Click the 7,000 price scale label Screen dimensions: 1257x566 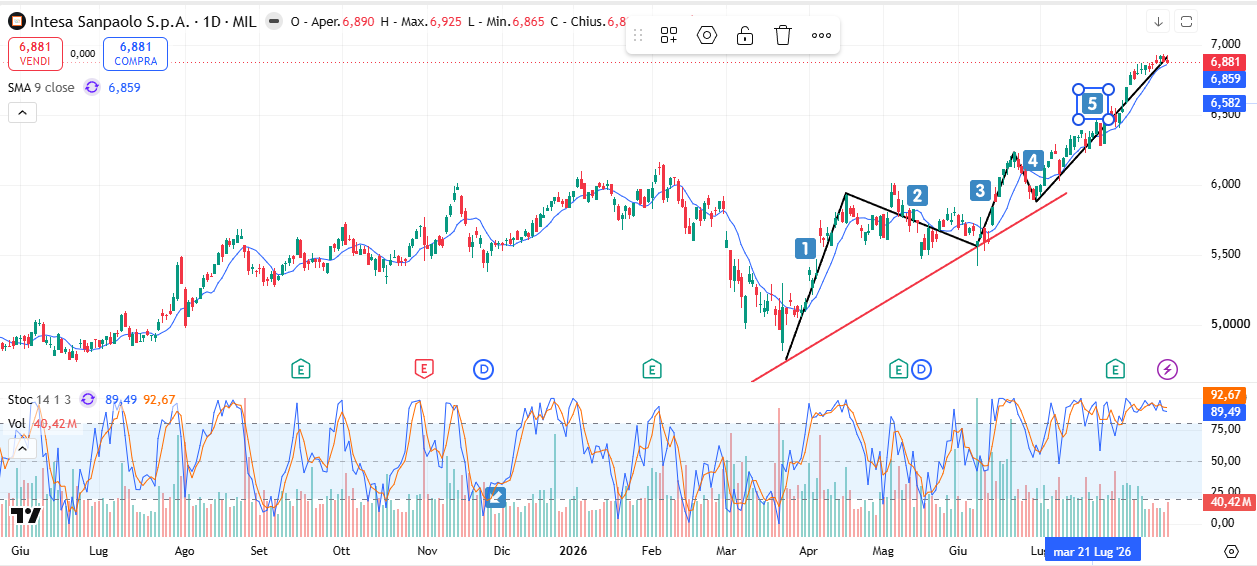[1225, 44]
